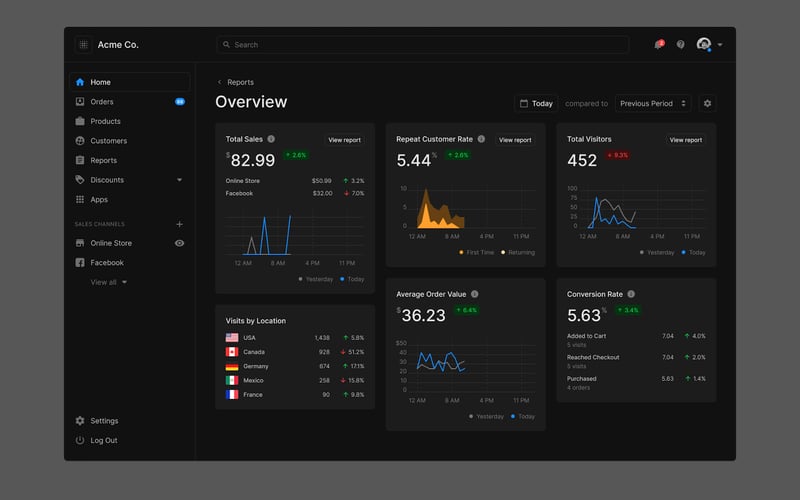Open the notifications bell icon
The width and height of the screenshot is (800, 500).
click(659, 44)
